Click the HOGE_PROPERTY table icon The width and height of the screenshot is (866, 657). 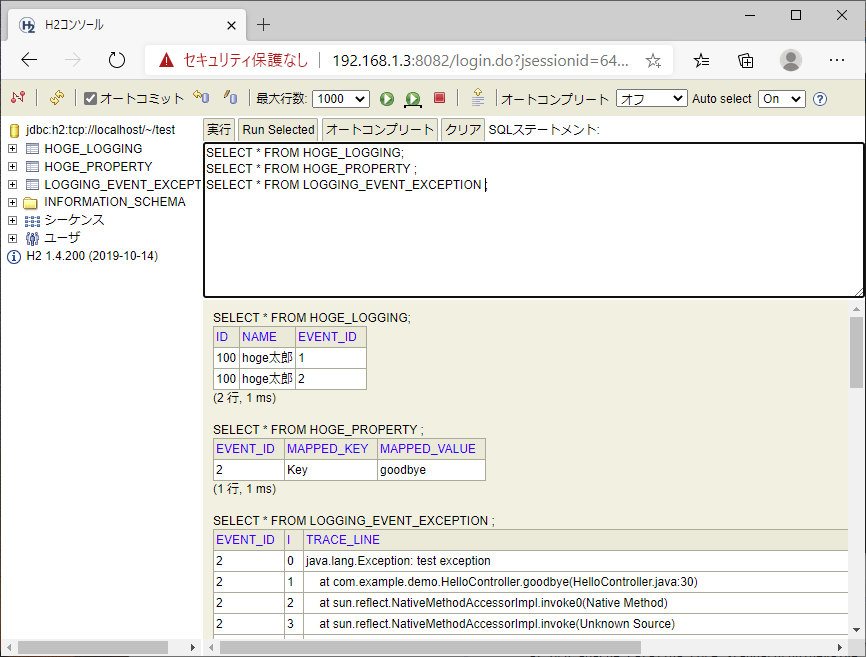click(x=33, y=167)
